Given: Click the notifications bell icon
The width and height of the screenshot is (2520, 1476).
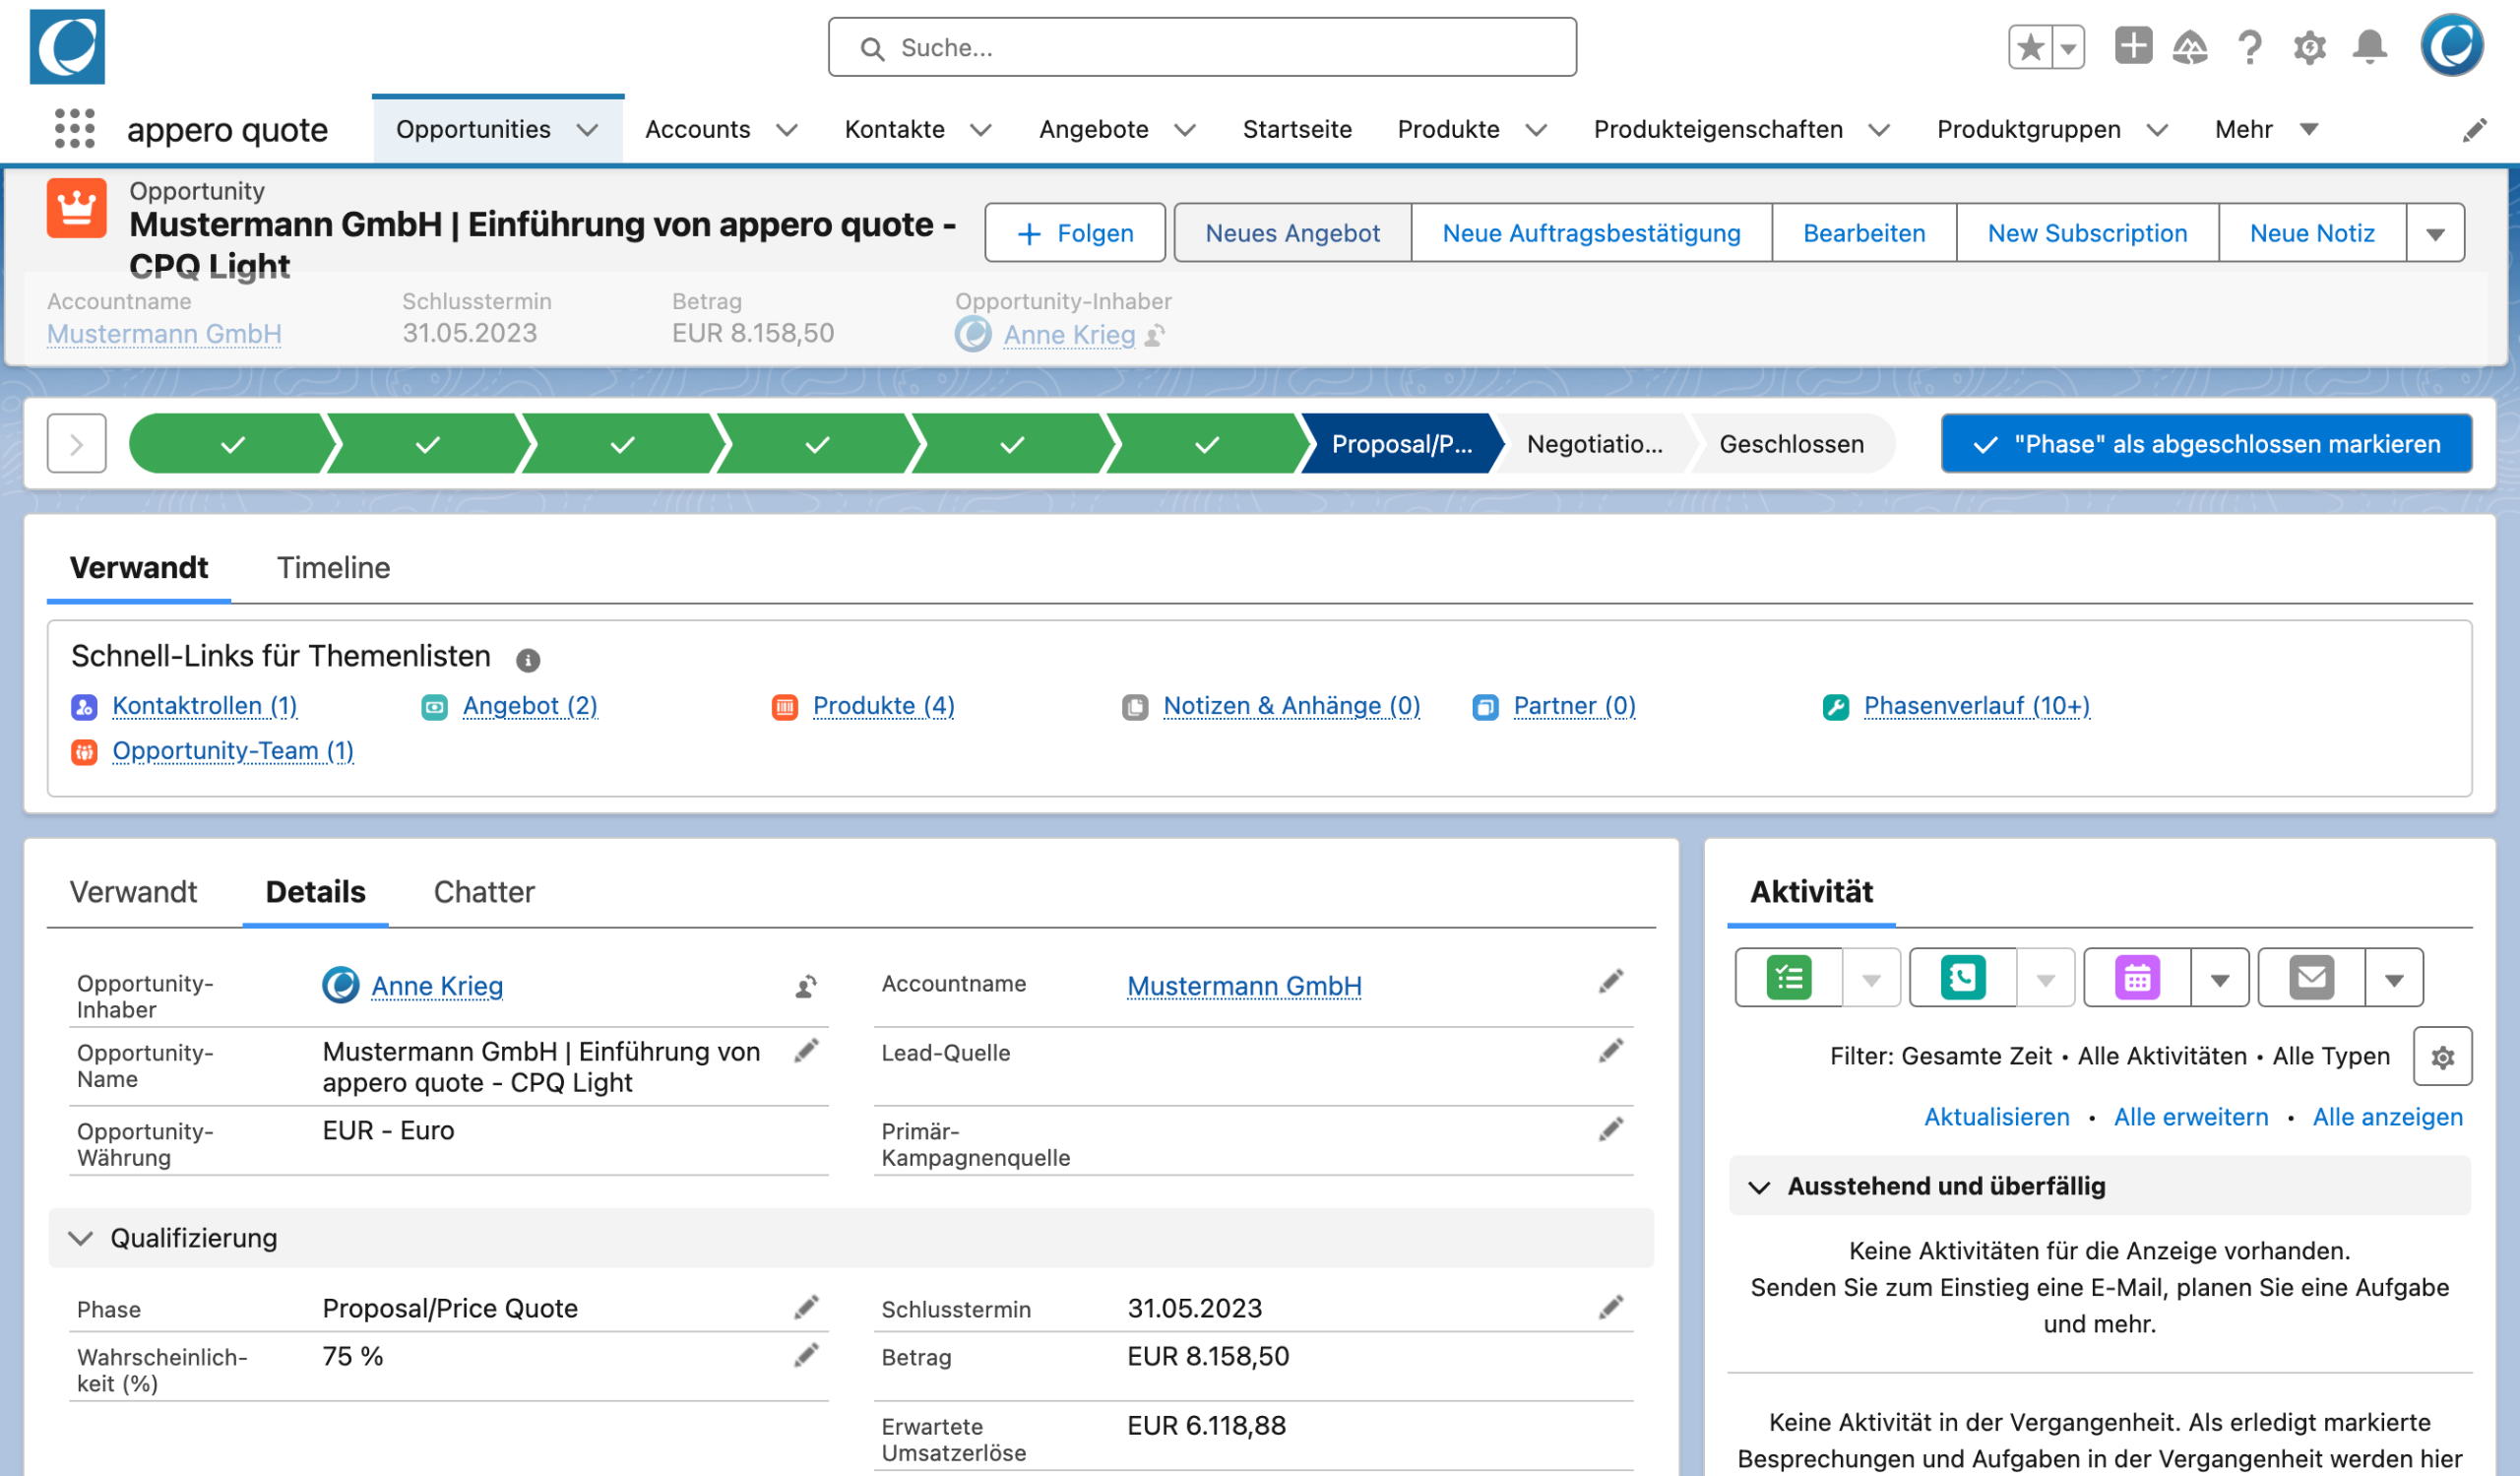Looking at the screenshot, I should [2369, 47].
